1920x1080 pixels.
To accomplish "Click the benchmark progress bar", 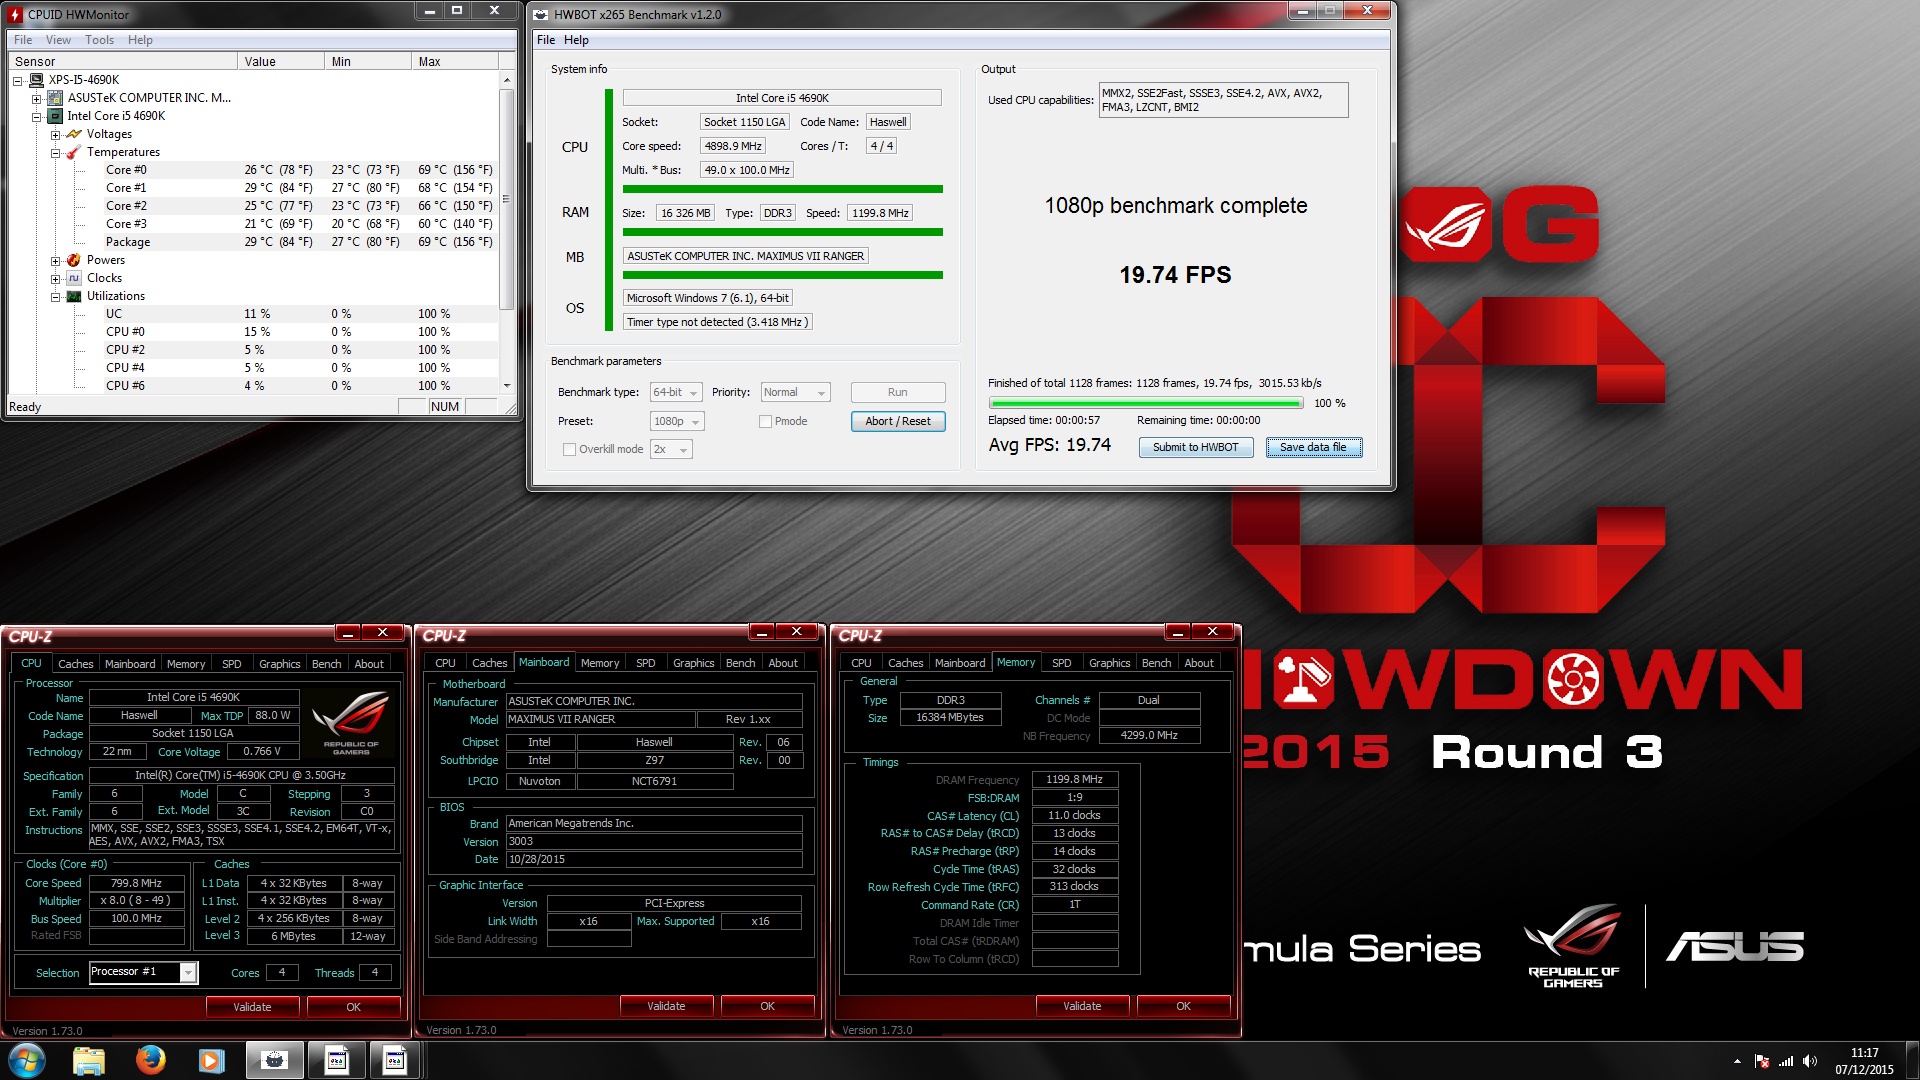I will coord(1146,404).
